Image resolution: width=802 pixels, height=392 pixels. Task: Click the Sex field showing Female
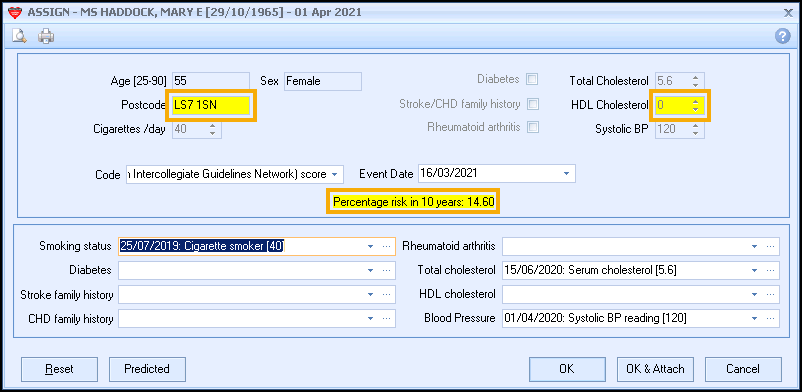pyautogui.click(x=322, y=81)
